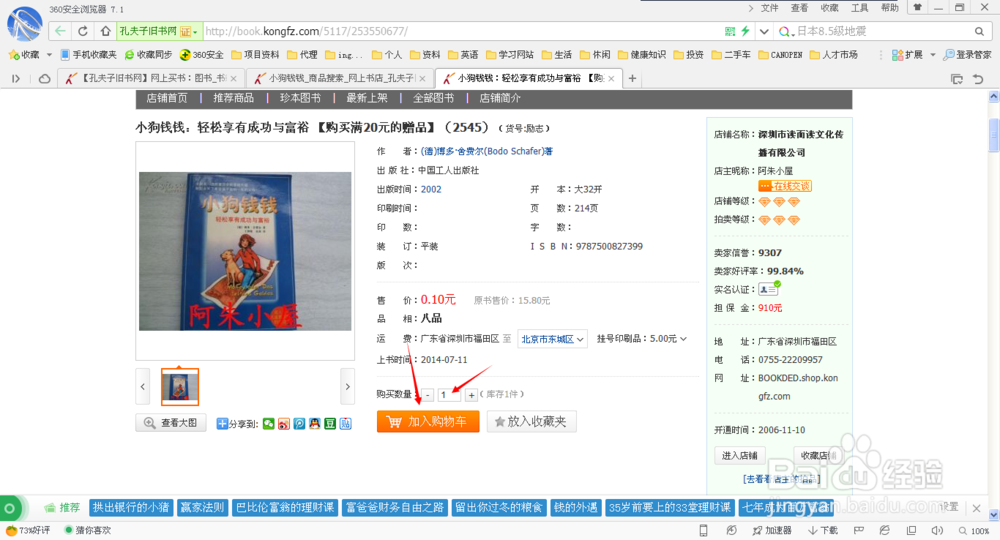Click the search magnifier in search box
Screen dimensions: 1000x540
979,31
